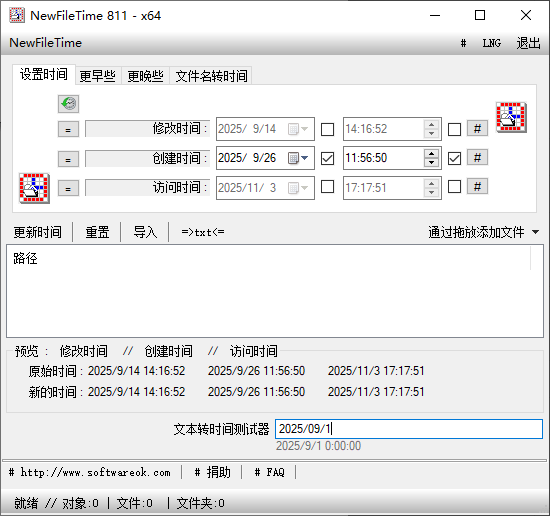Click the 更新时间 button

point(38,232)
